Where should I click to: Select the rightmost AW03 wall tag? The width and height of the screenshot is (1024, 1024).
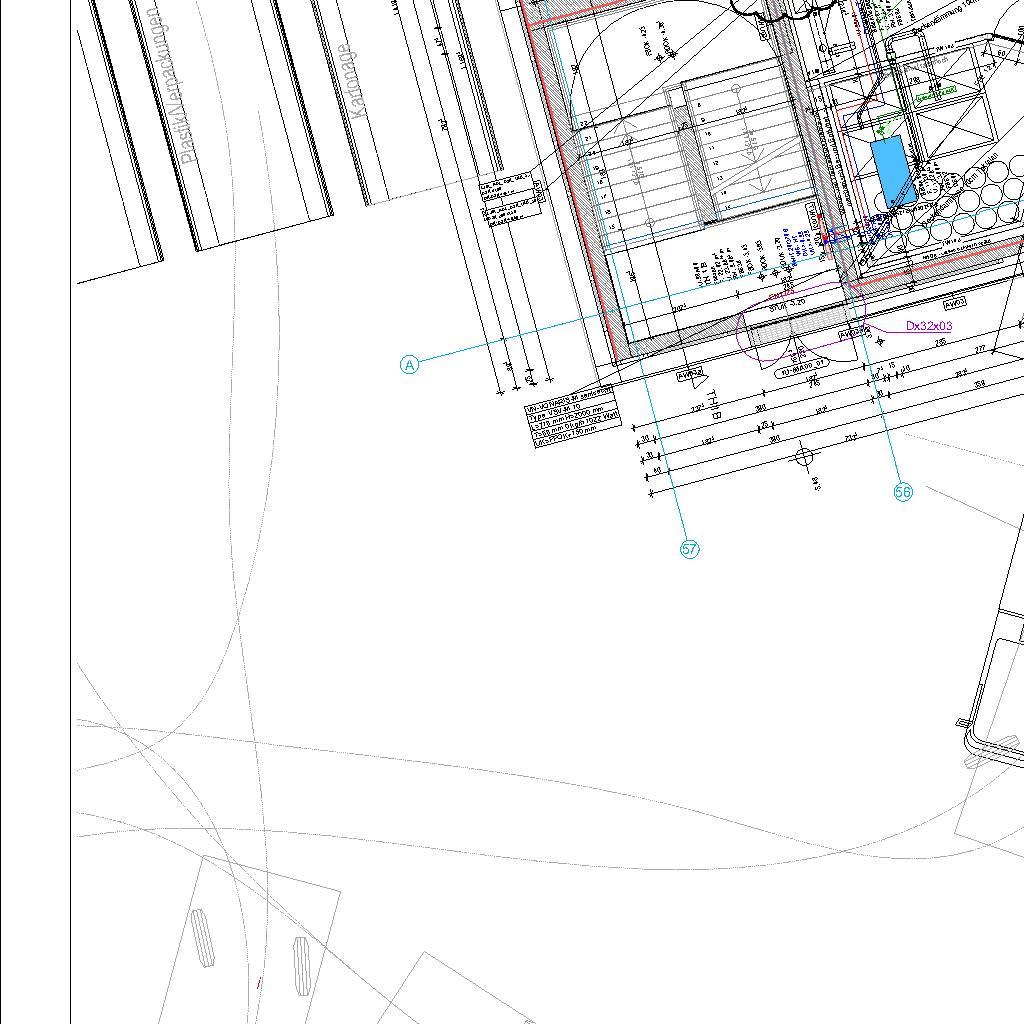tap(956, 302)
